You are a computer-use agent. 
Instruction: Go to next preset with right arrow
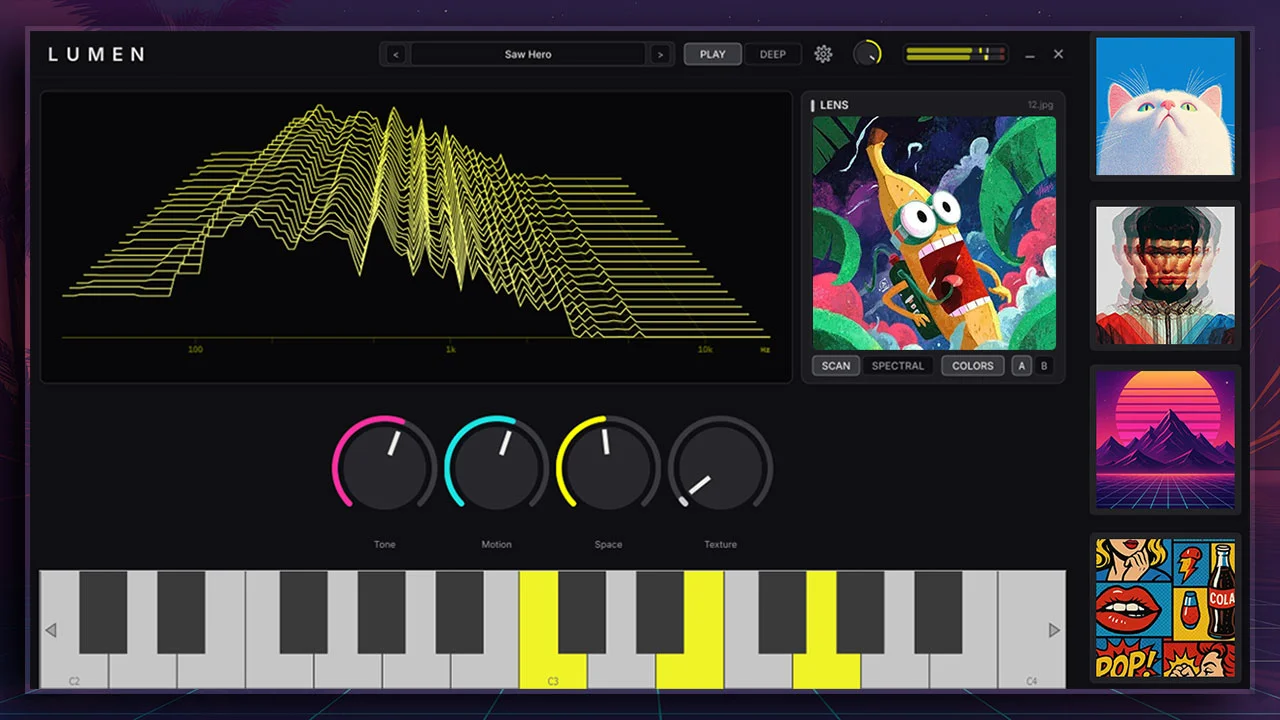659,54
